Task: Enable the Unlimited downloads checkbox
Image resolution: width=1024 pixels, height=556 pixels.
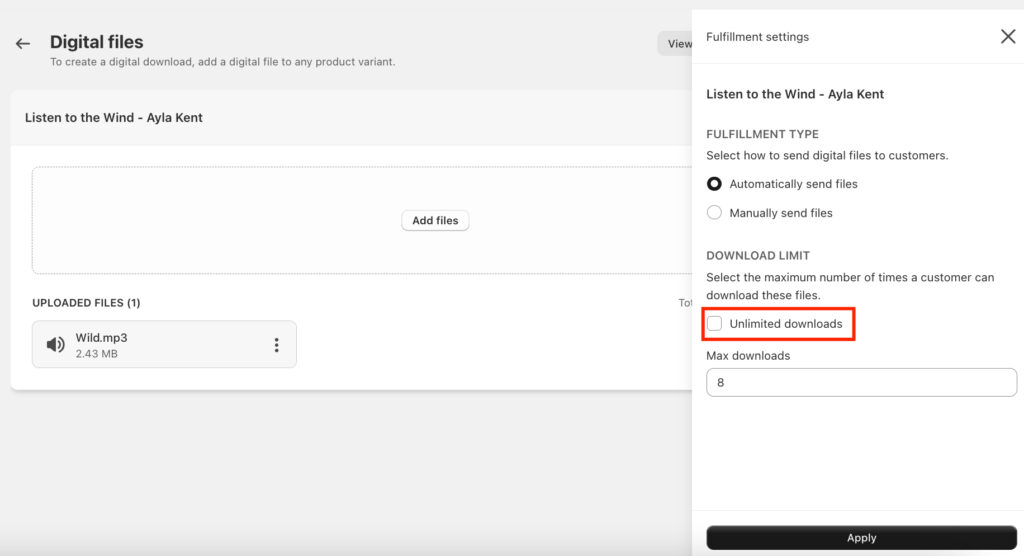Action: pyautogui.click(x=715, y=324)
